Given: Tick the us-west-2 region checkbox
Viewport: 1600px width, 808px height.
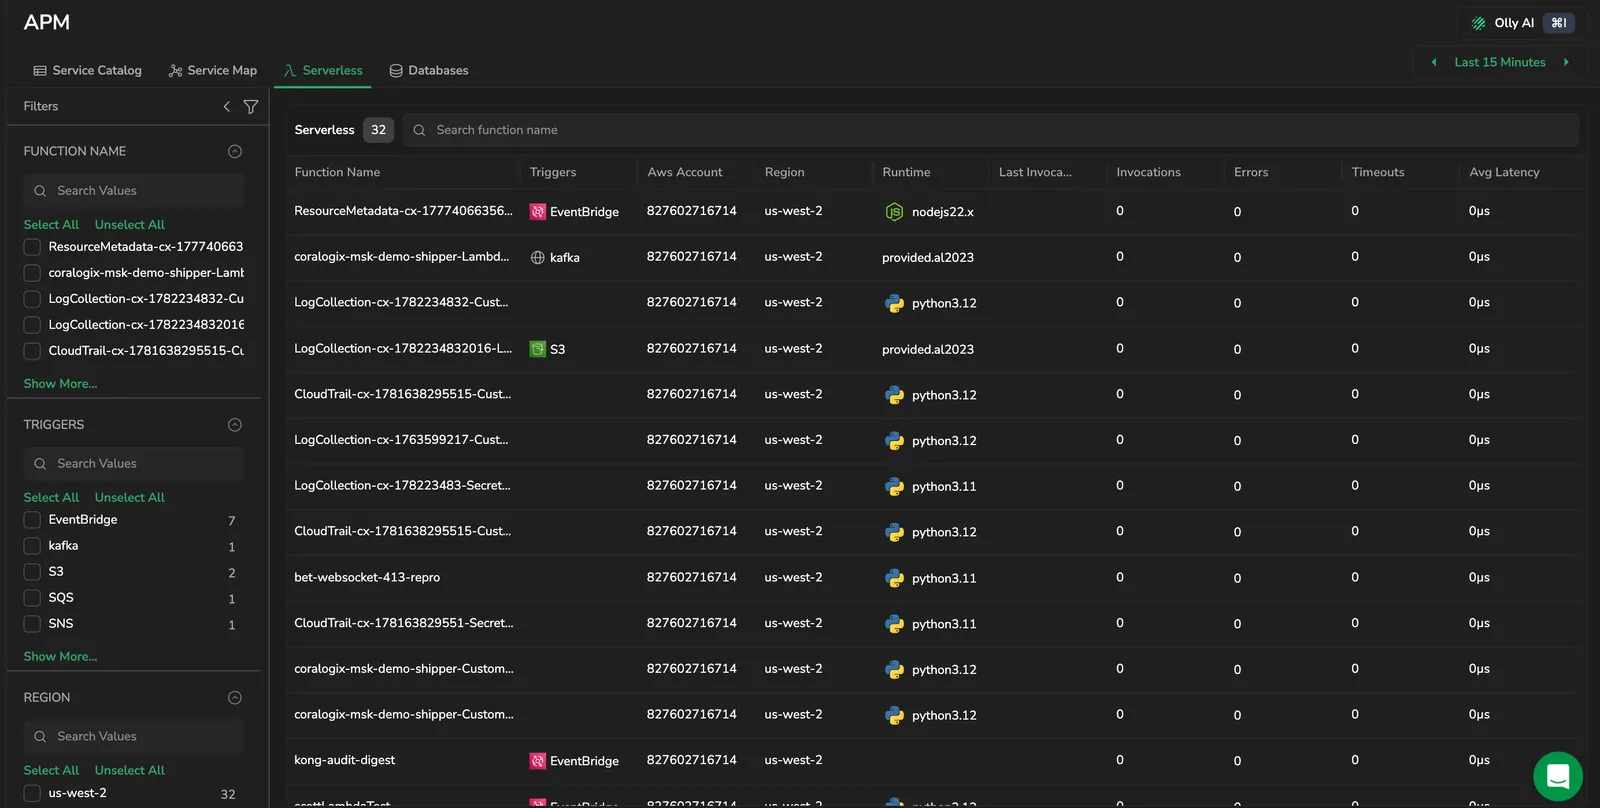Looking at the screenshot, I should (32, 793).
